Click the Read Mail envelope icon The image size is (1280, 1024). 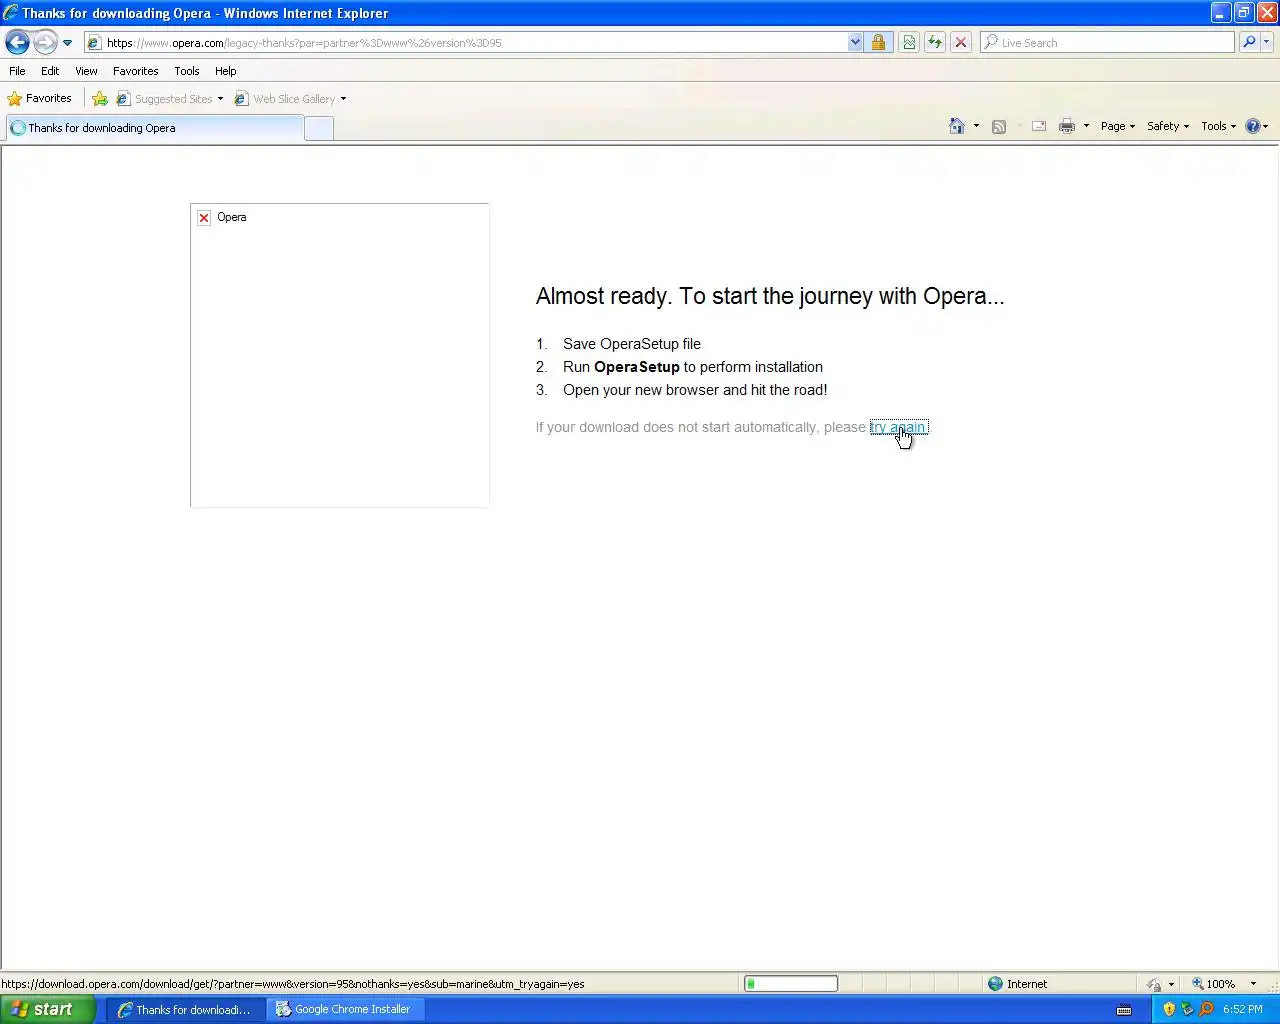(1039, 126)
